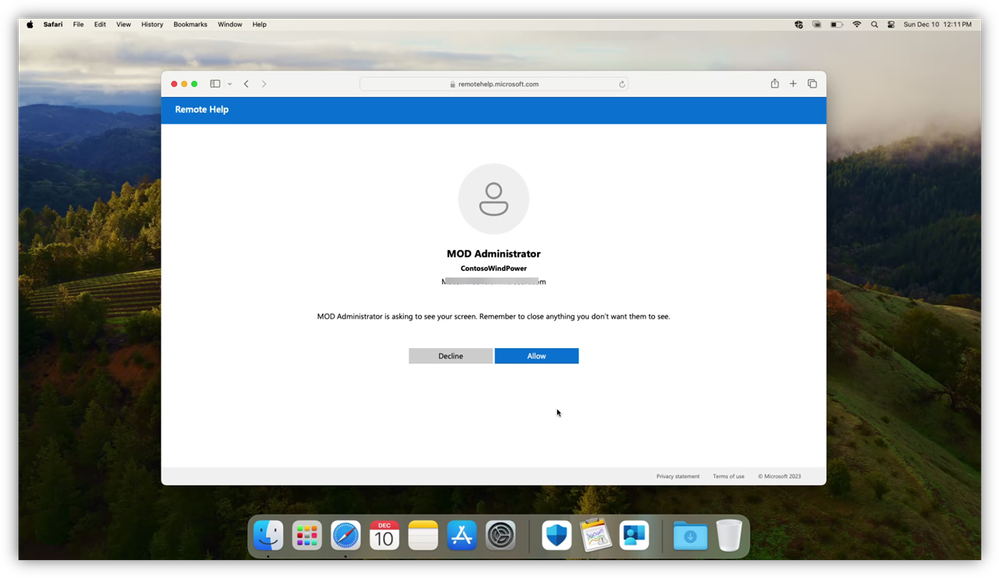Click the © Microsoft 2023 footer text

tap(779, 477)
